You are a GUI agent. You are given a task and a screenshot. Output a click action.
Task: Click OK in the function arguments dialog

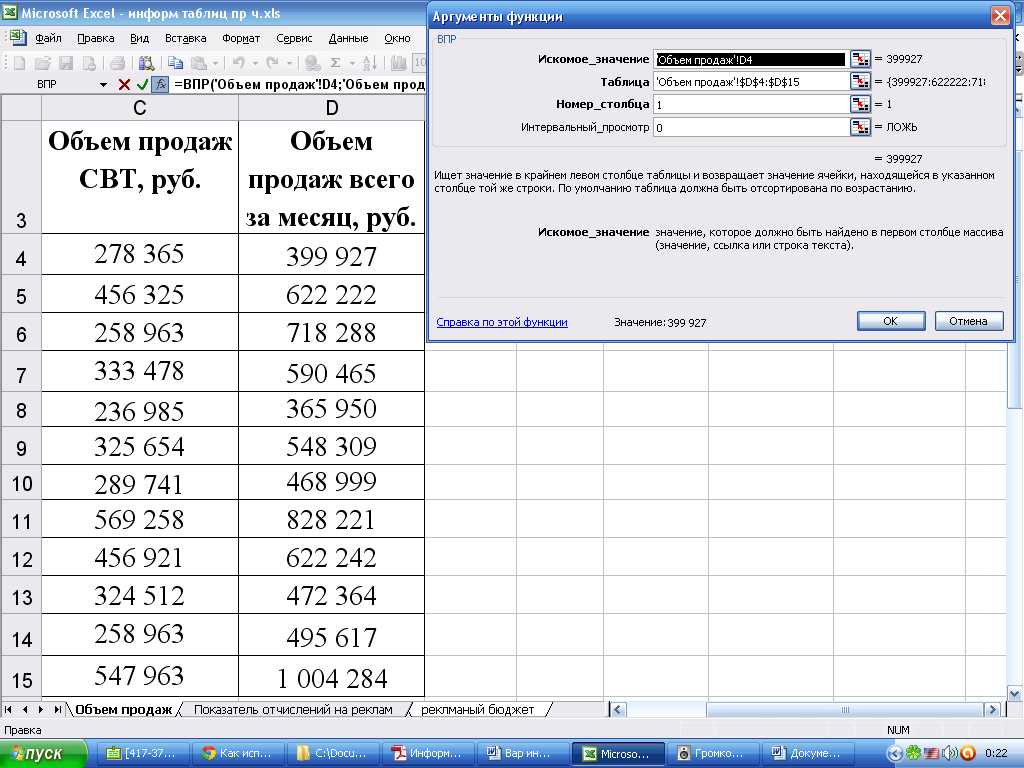[891, 321]
